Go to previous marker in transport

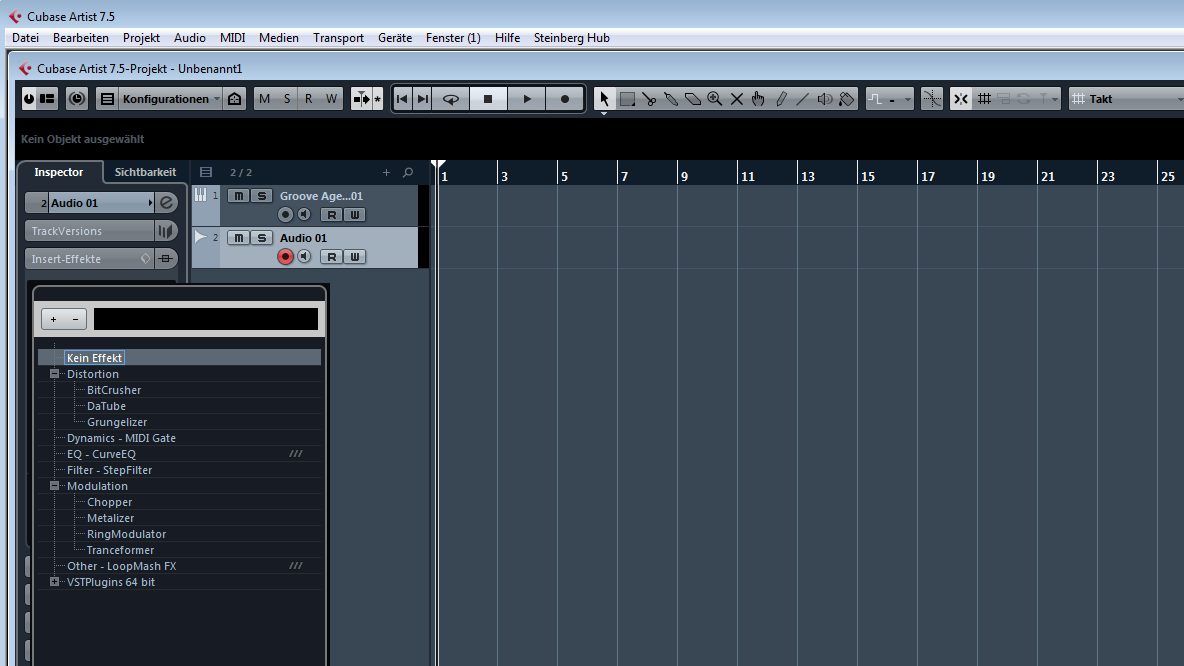pyautogui.click(x=402, y=99)
